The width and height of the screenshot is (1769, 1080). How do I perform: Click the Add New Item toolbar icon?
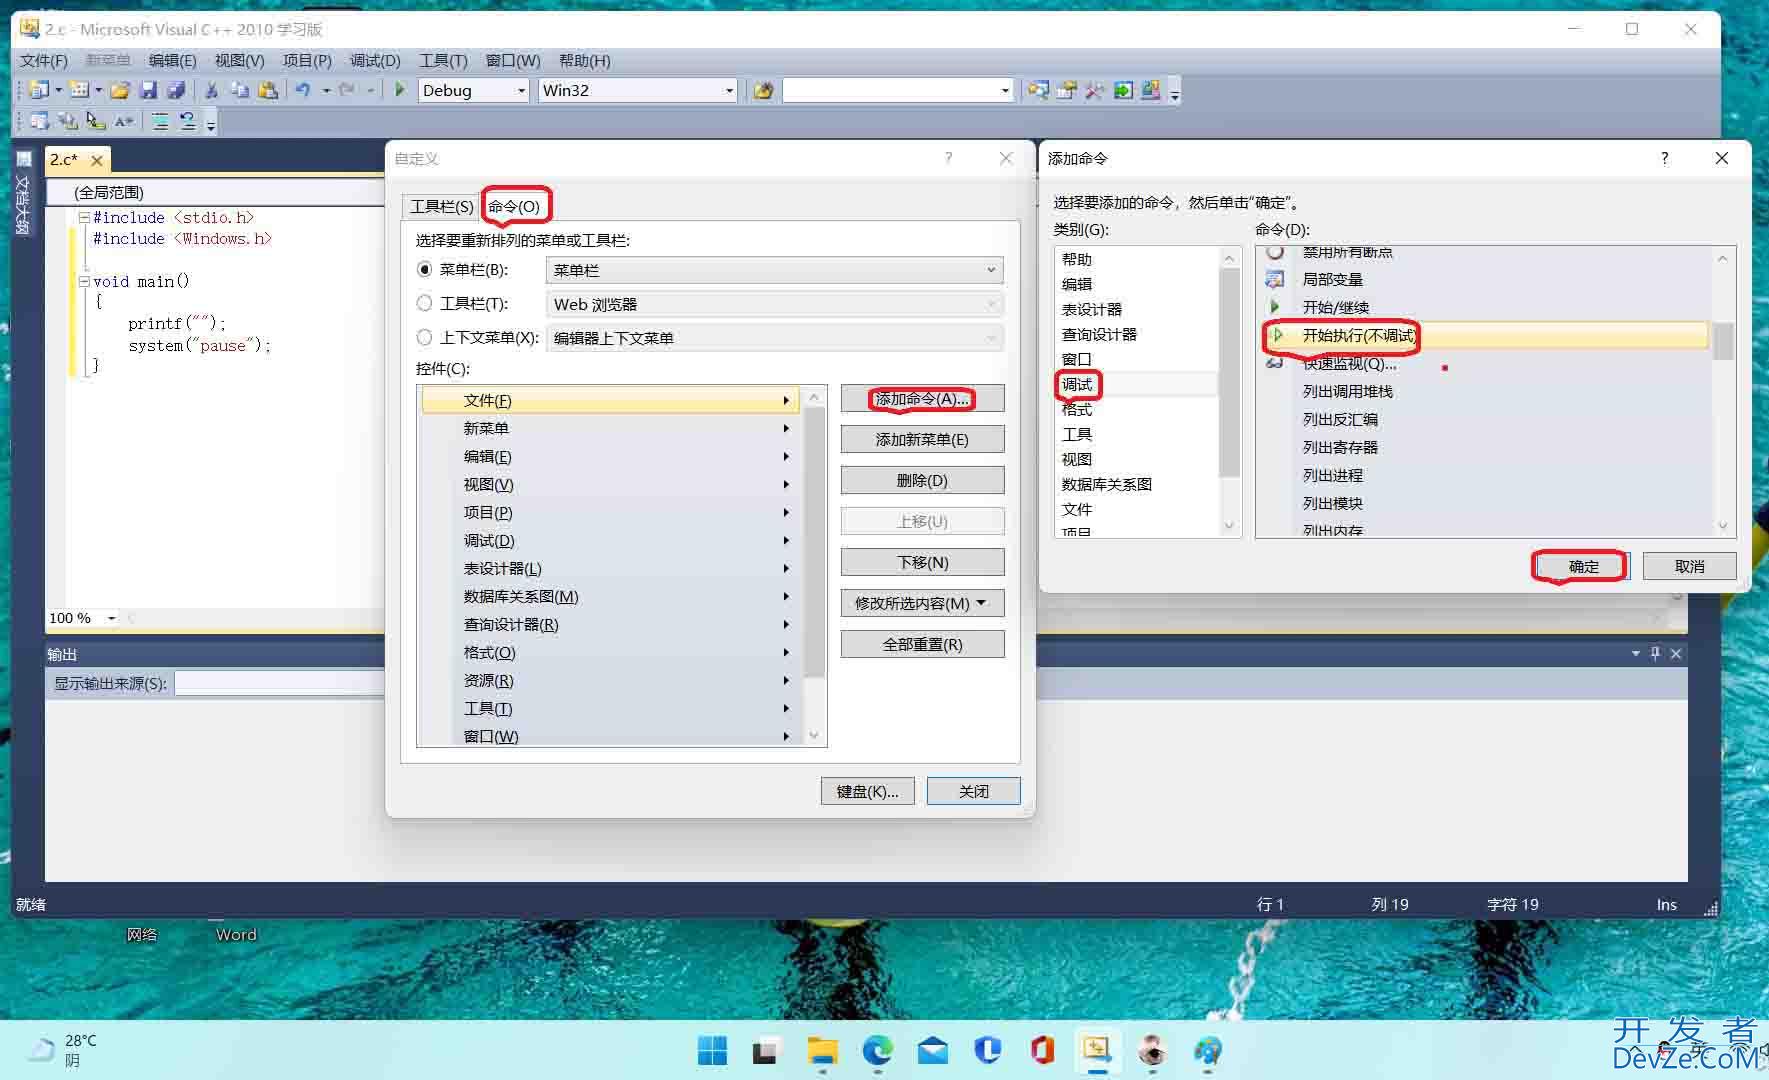(80, 90)
